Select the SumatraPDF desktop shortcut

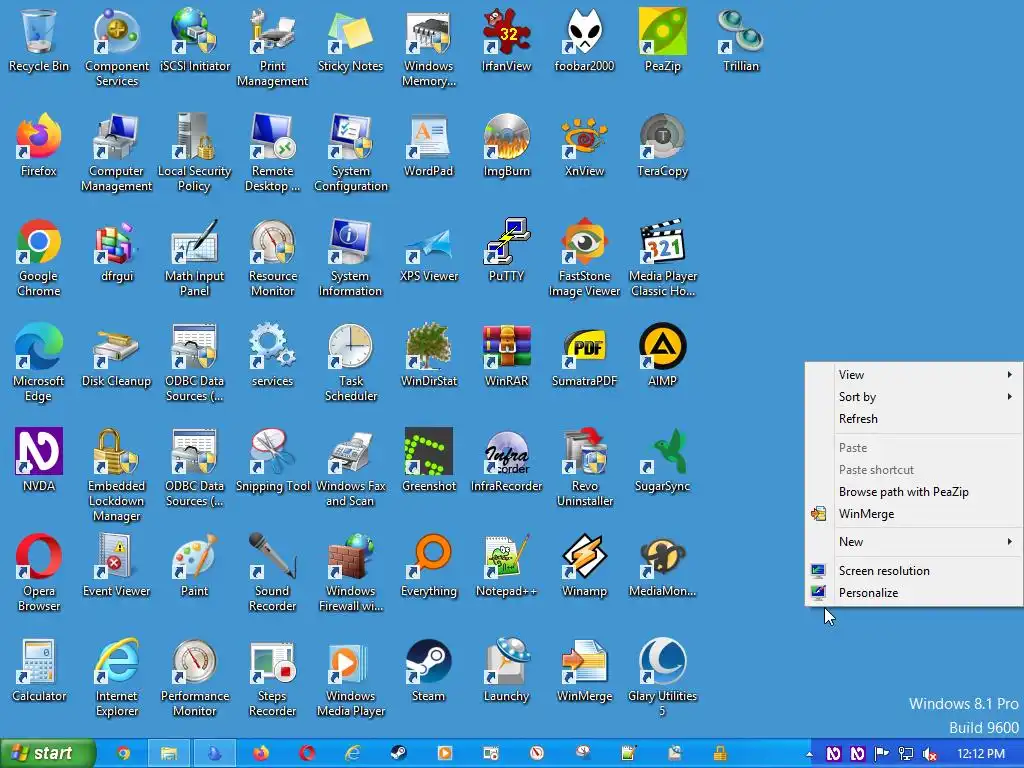tap(584, 356)
